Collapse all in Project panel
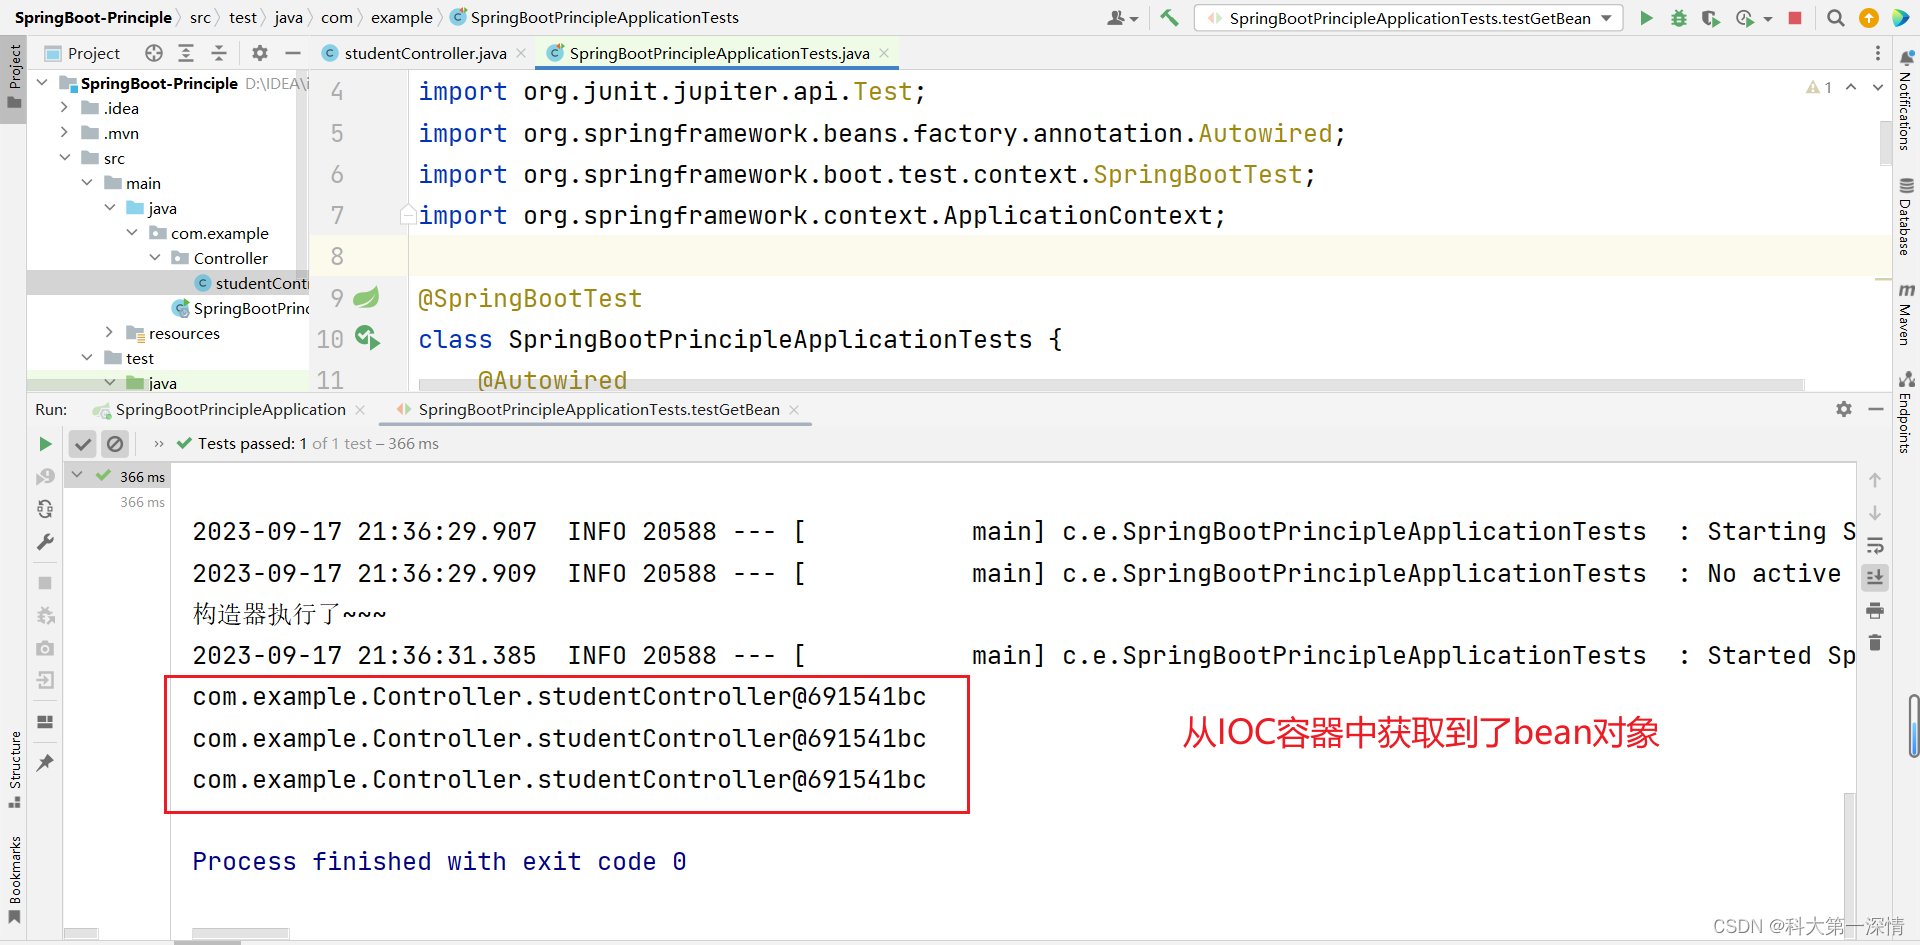 pyautogui.click(x=219, y=53)
